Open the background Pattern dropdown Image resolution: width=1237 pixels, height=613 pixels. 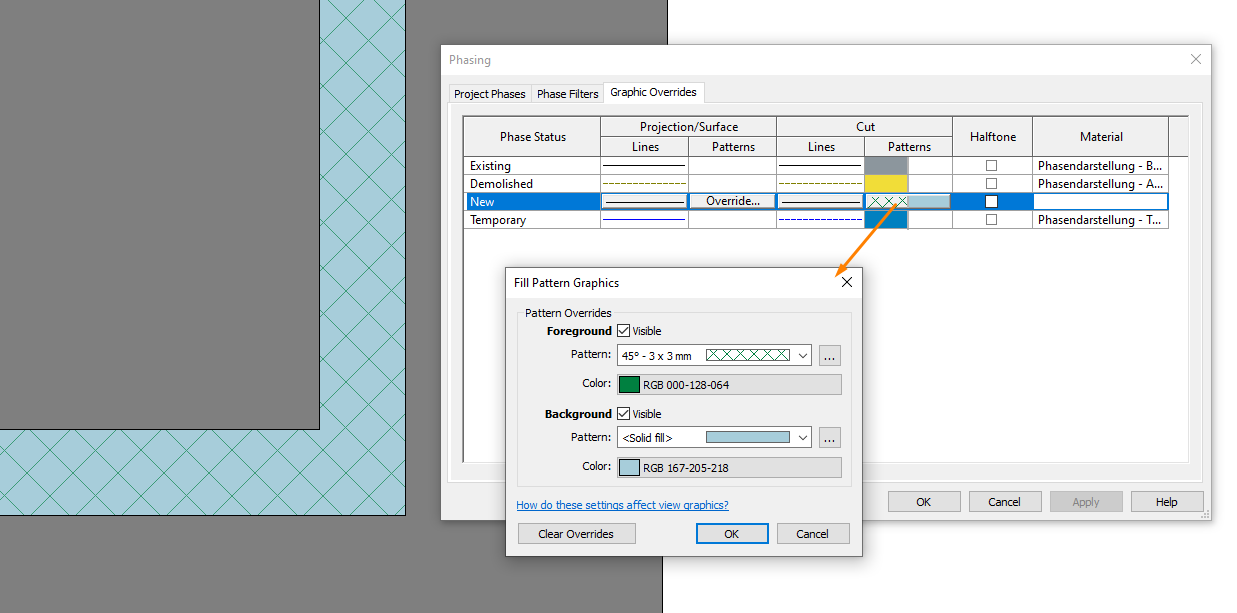[802, 437]
